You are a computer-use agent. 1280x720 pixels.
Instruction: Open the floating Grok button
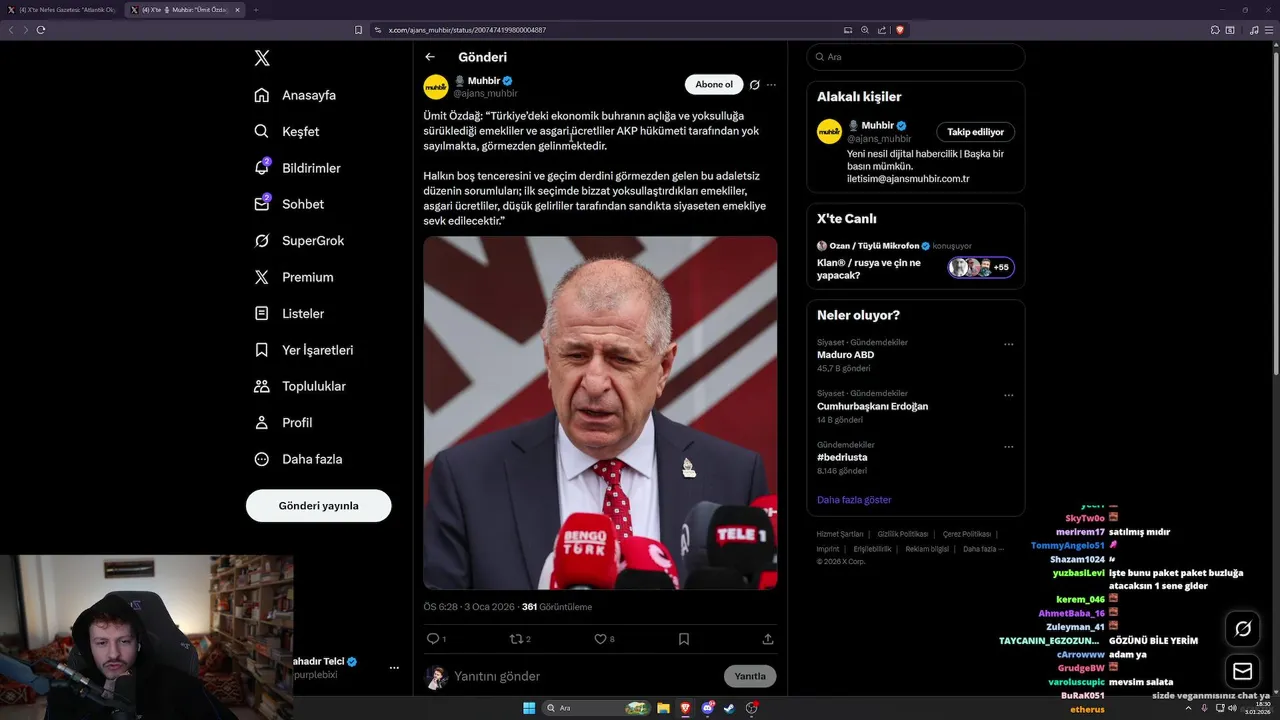1243,629
